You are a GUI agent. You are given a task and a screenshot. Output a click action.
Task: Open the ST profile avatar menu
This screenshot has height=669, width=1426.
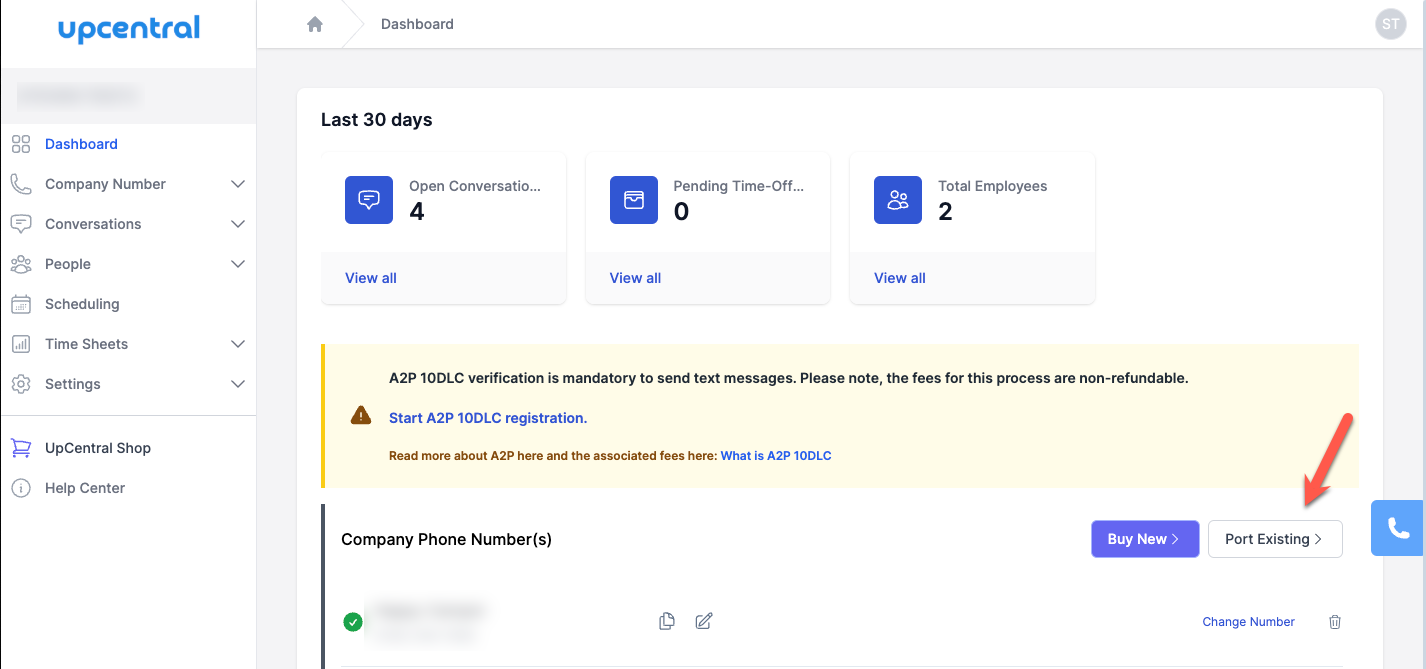tap(1390, 23)
